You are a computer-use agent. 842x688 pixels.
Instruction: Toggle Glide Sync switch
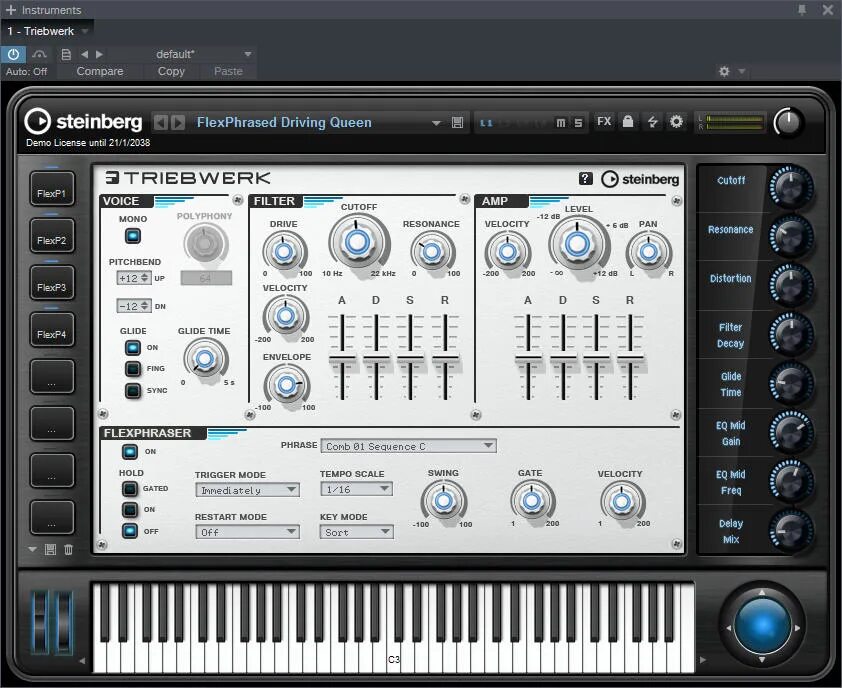pyautogui.click(x=133, y=390)
